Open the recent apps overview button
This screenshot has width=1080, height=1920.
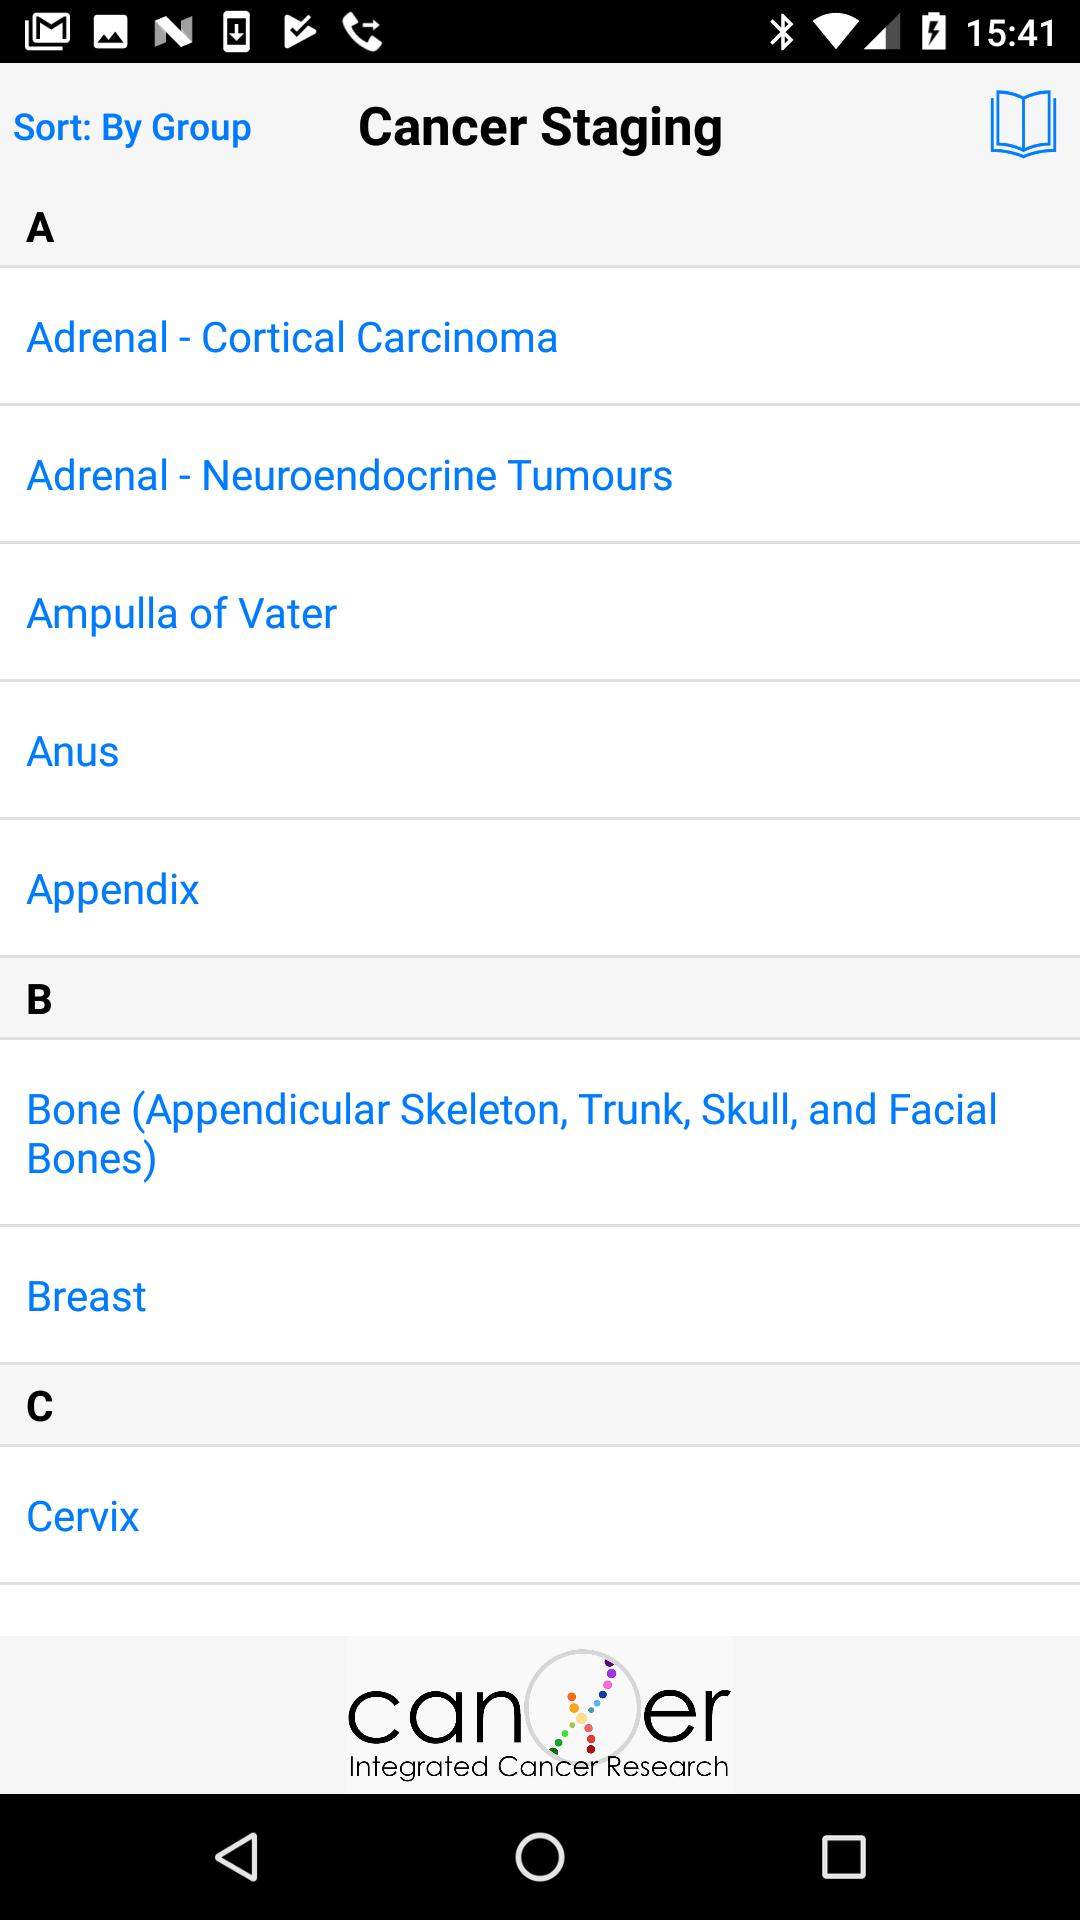(843, 1857)
